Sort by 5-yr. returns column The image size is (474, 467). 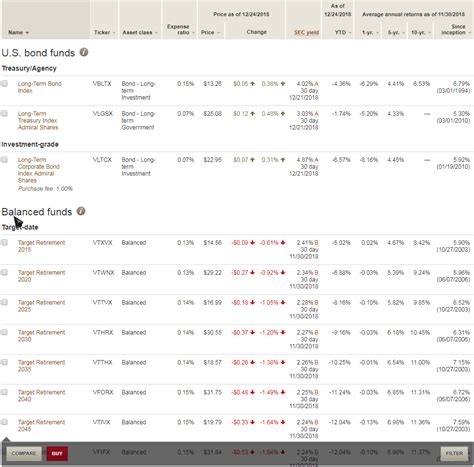tap(396, 32)
